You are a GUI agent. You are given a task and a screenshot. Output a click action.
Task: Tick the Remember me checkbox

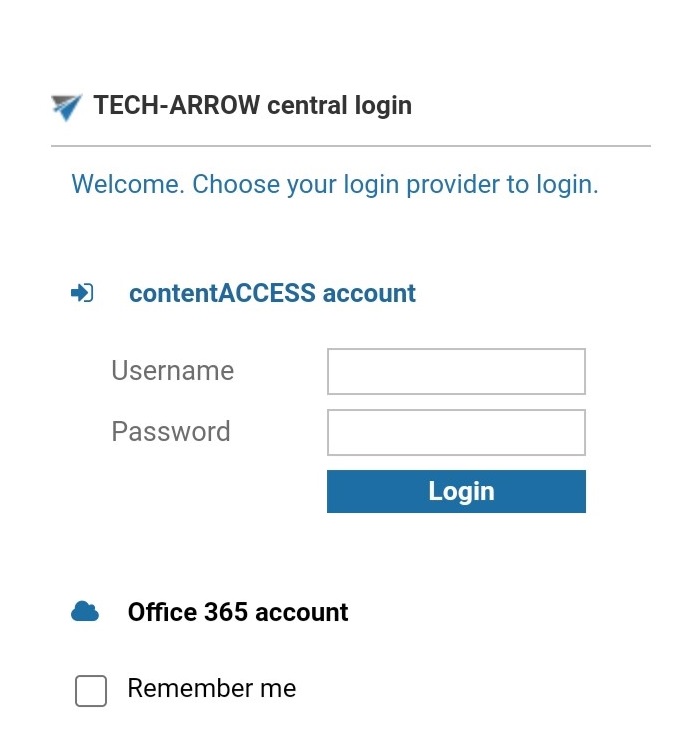click(91, 690)
